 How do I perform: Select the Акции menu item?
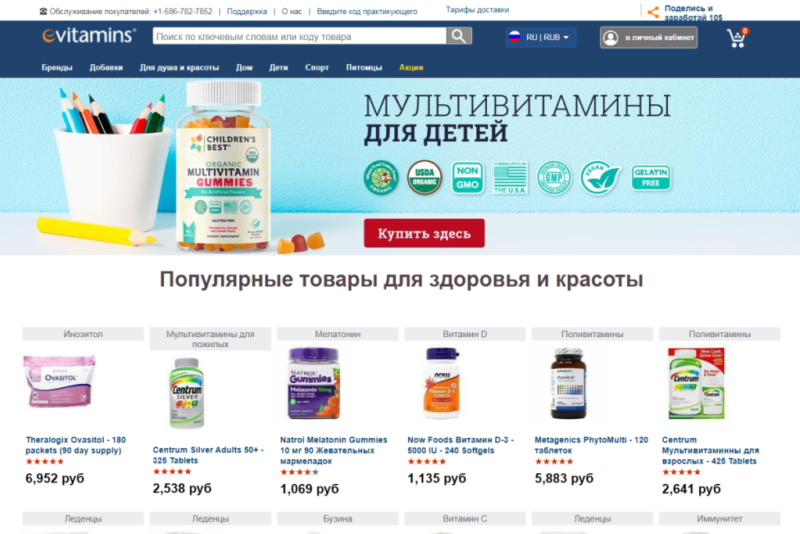(x=411, y=67)
